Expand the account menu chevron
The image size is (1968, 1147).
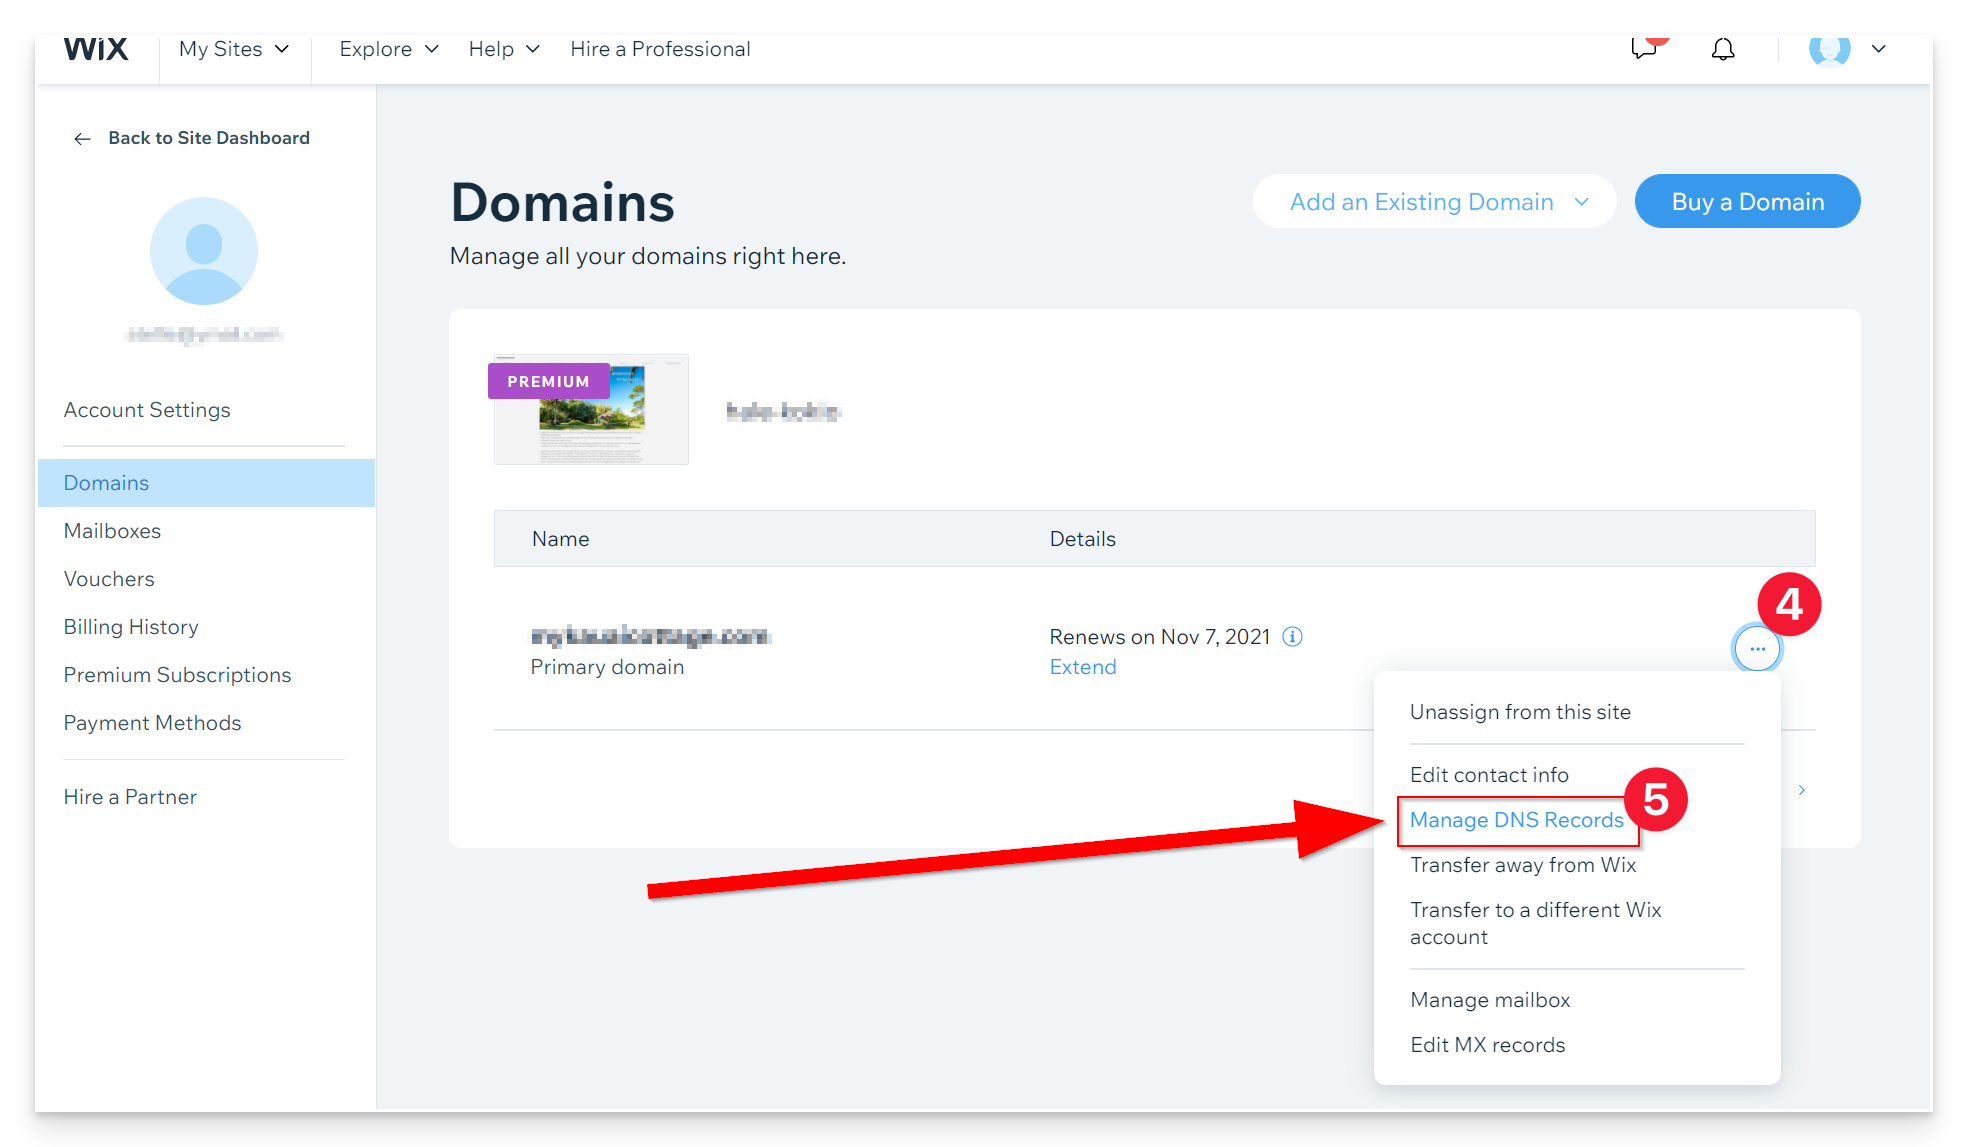pyautogui.click(x=1878, y=49)
